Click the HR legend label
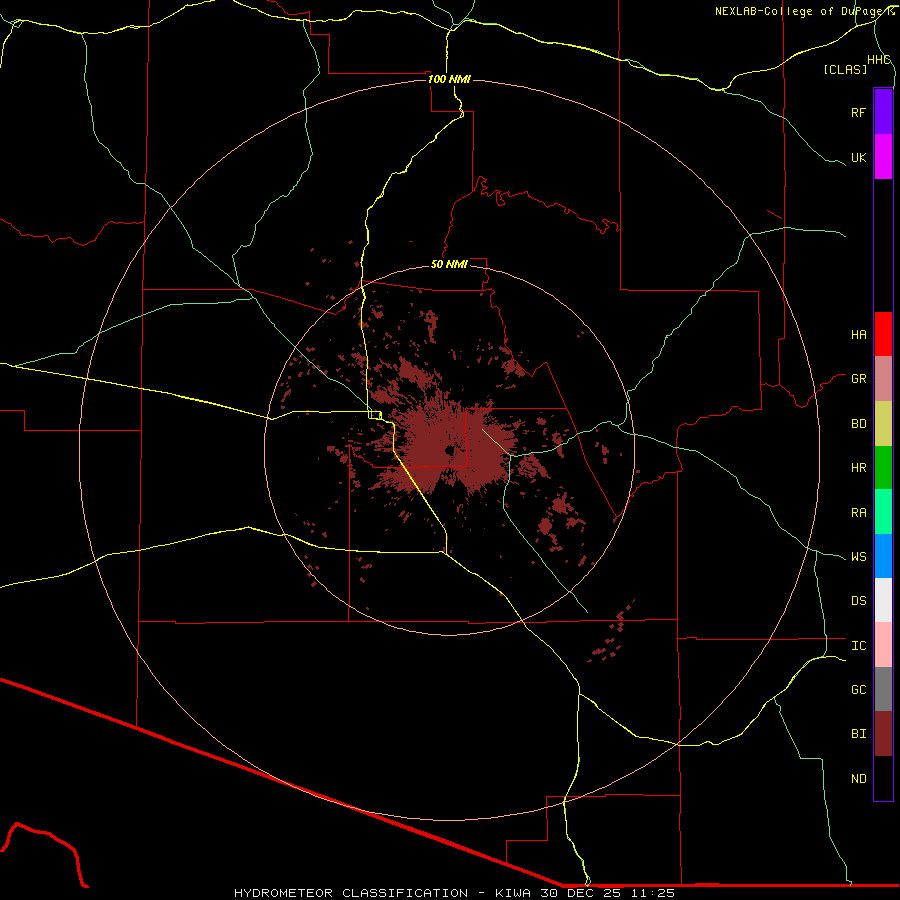900x900 pixels. click(x=858, y=468)
